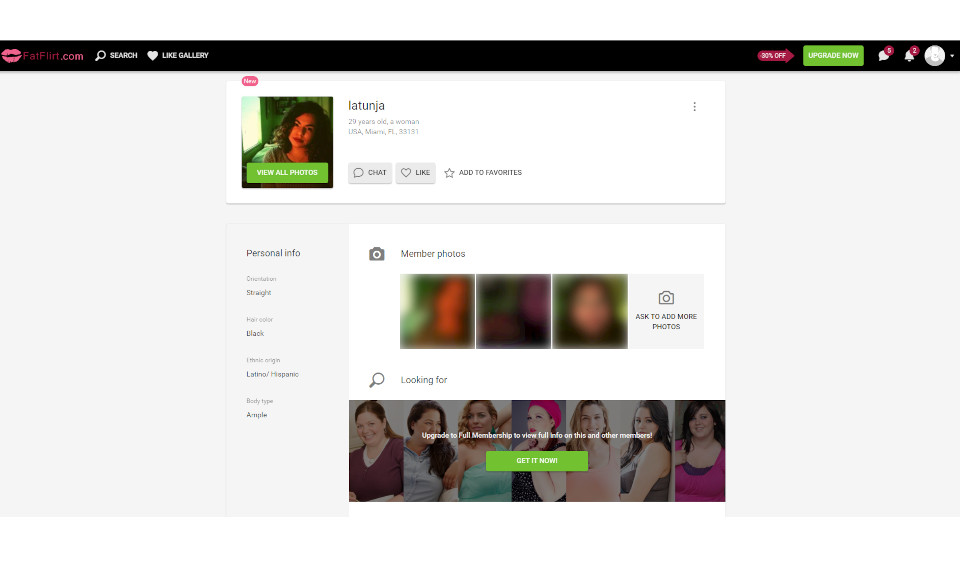The width and height of the screenshot is (960, 561).
Task: Click Ask to Add More Photos tile
Action: tap(666, 311)
